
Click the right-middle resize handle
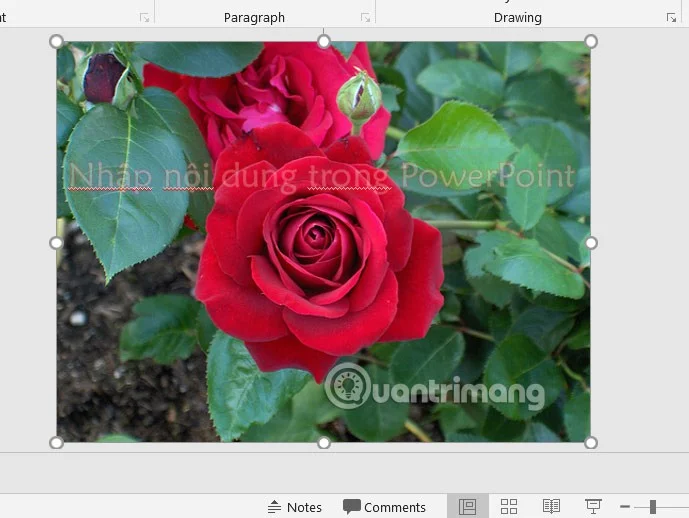point(591,242)
